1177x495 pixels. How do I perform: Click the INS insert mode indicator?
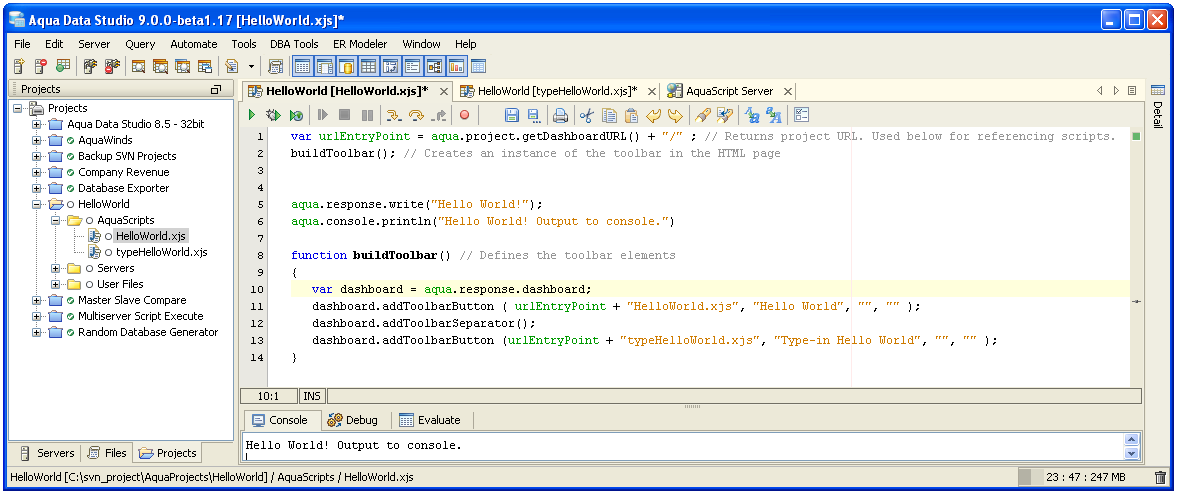click(312, 396)
